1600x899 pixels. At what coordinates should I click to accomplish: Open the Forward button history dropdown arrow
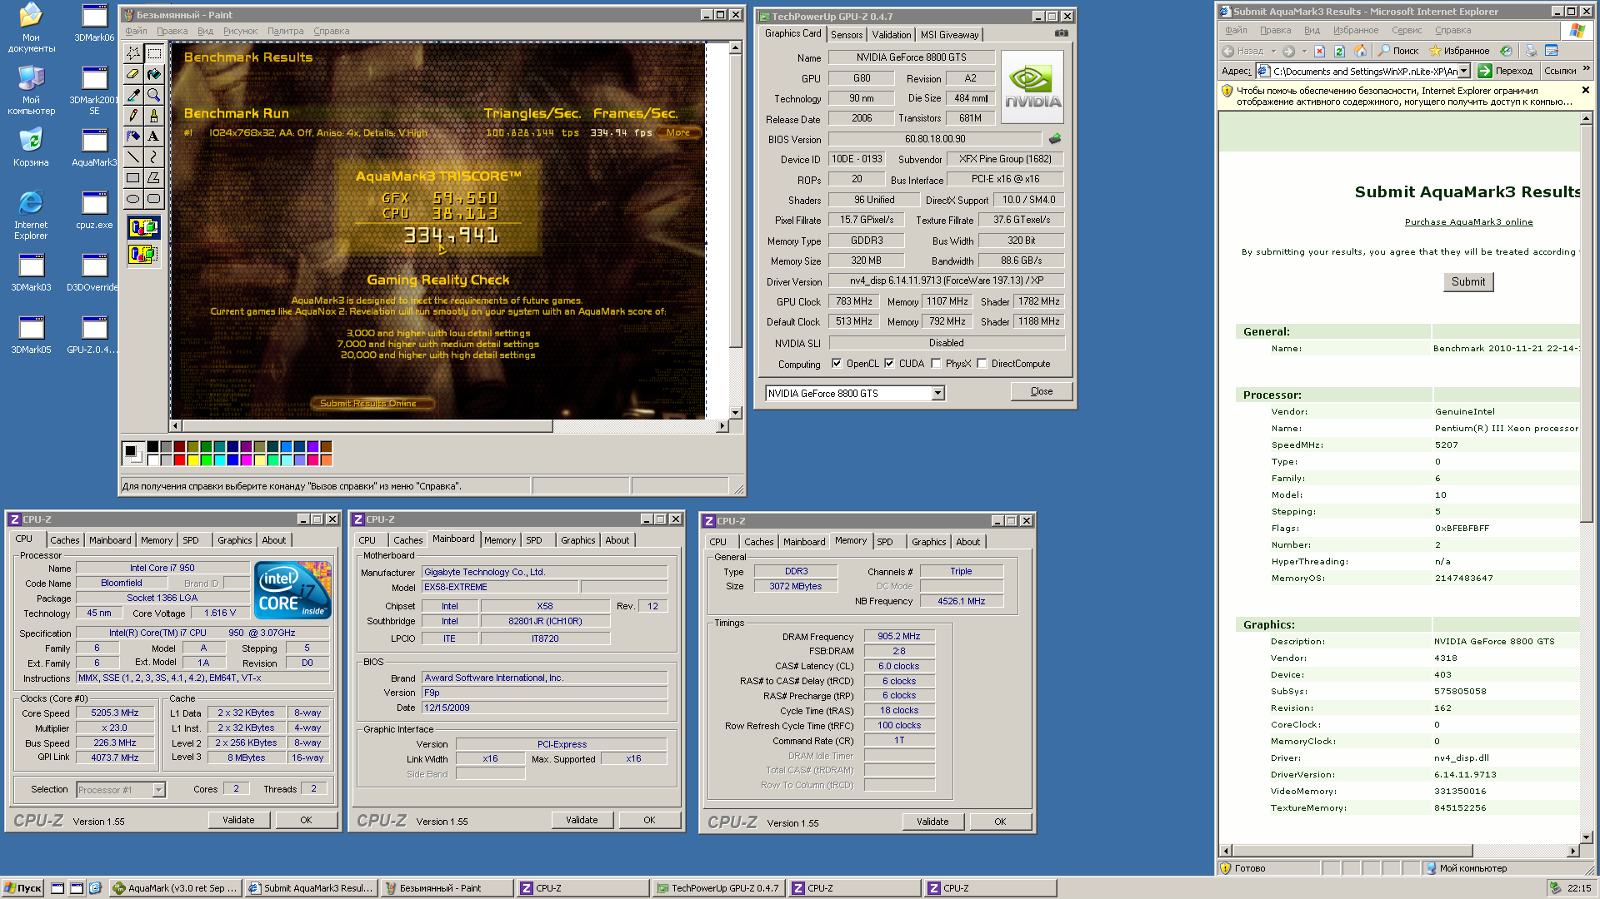tap(1304, 51)
